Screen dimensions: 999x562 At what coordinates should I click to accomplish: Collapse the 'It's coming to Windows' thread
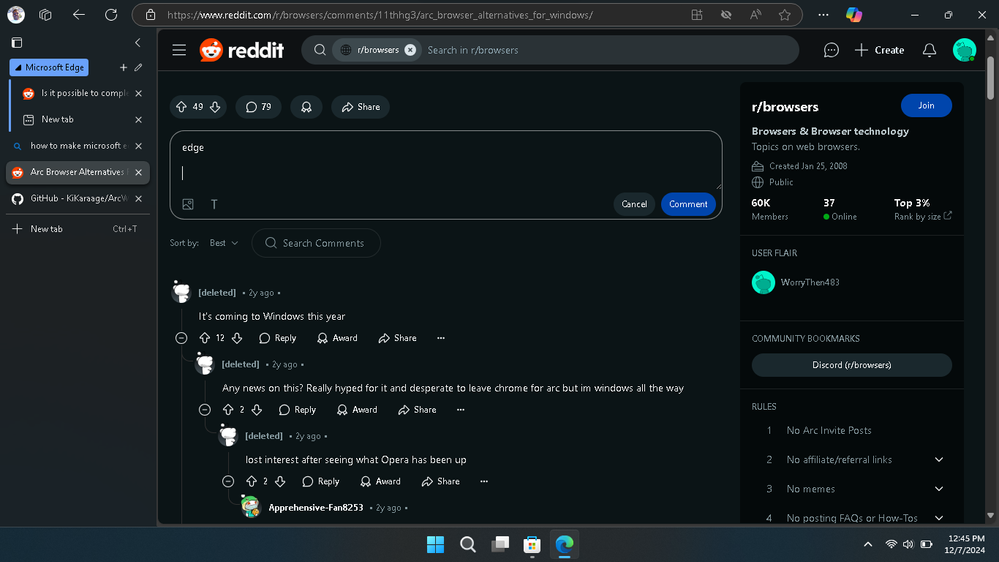[x=182, y=338]
